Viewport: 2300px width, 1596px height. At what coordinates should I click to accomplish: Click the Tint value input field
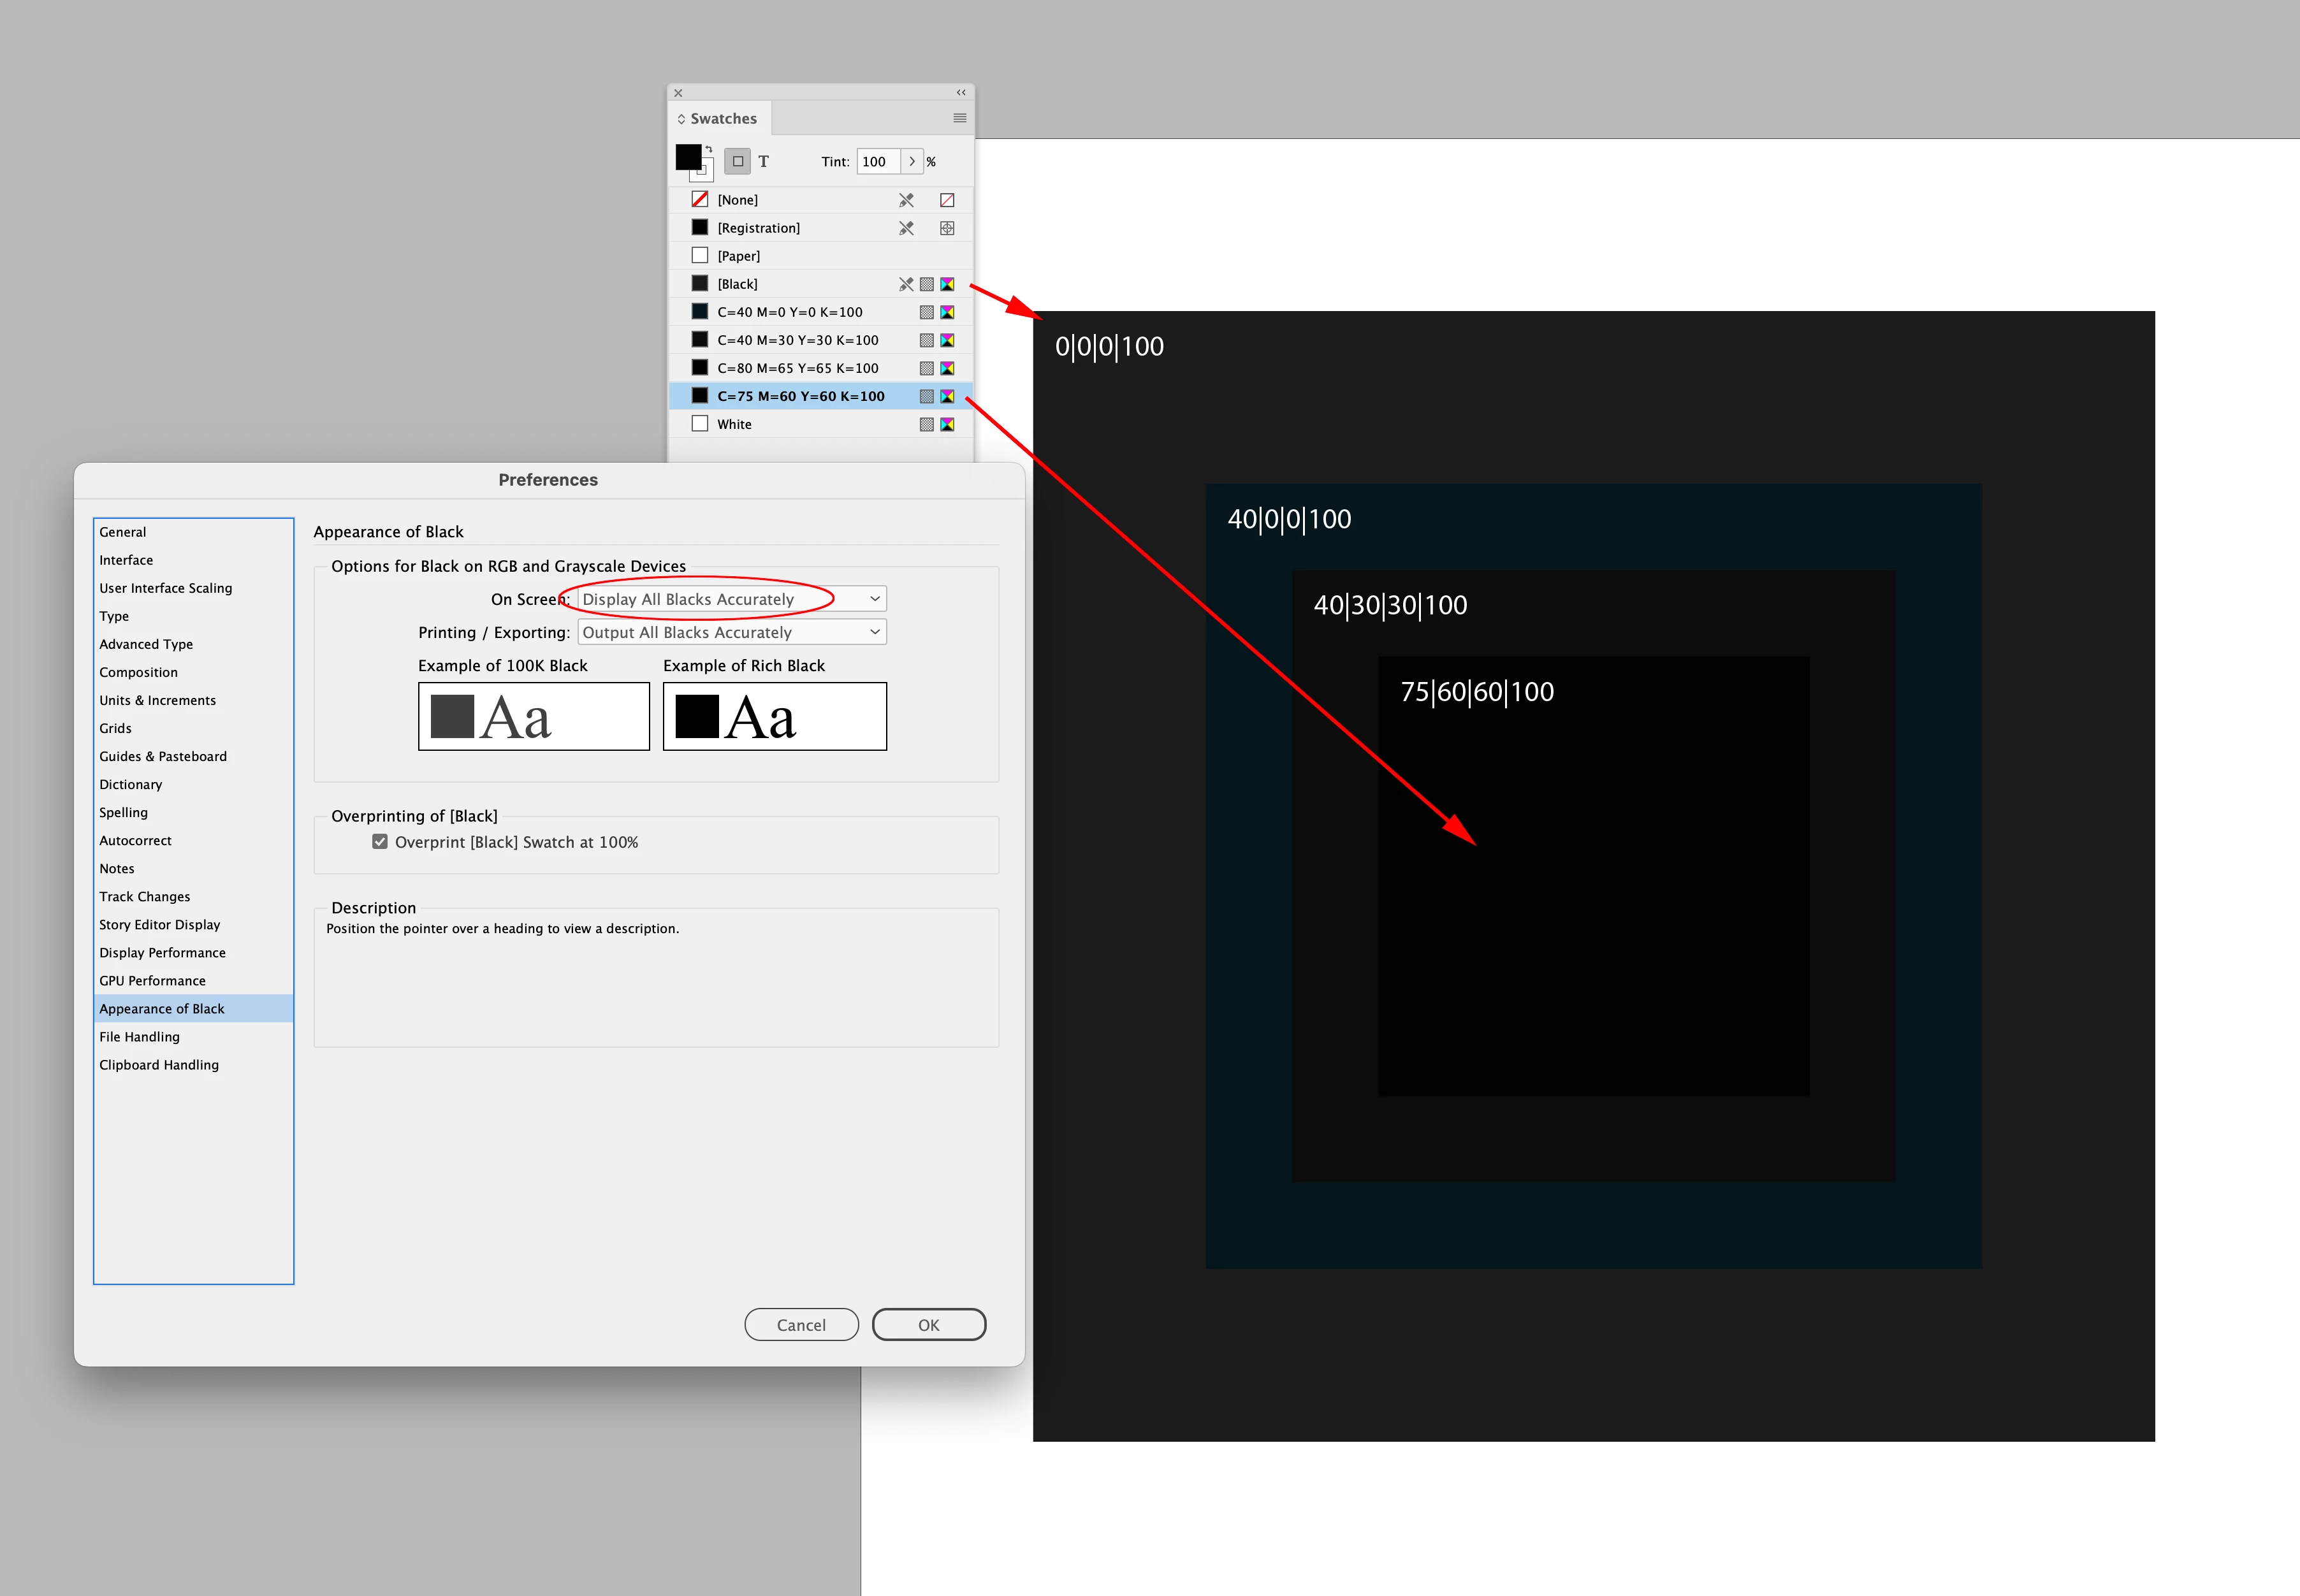877,161
